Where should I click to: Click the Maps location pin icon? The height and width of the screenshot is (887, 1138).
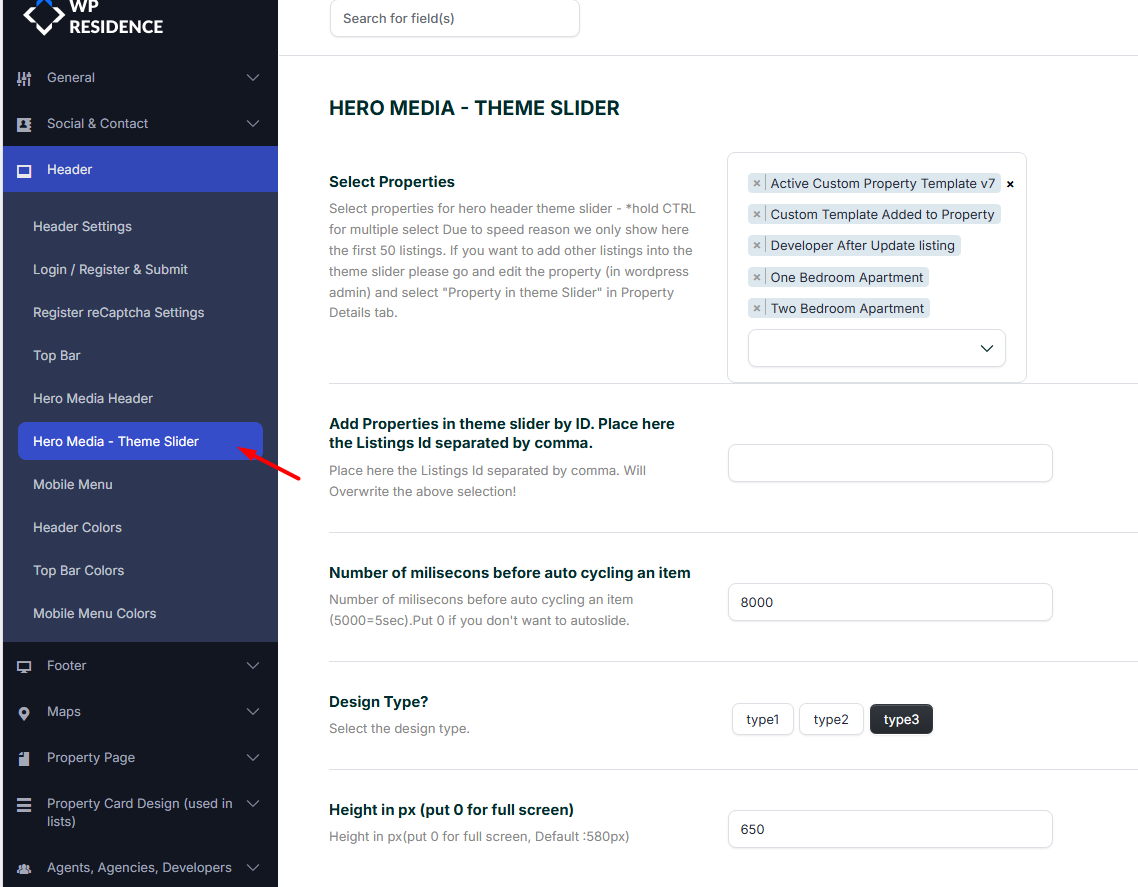pyautogui.click(x=24, y=712)
